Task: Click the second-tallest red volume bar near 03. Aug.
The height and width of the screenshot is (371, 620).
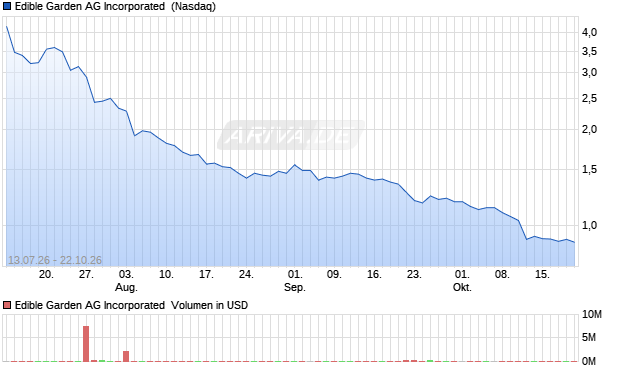Action: tap(126, 356)
